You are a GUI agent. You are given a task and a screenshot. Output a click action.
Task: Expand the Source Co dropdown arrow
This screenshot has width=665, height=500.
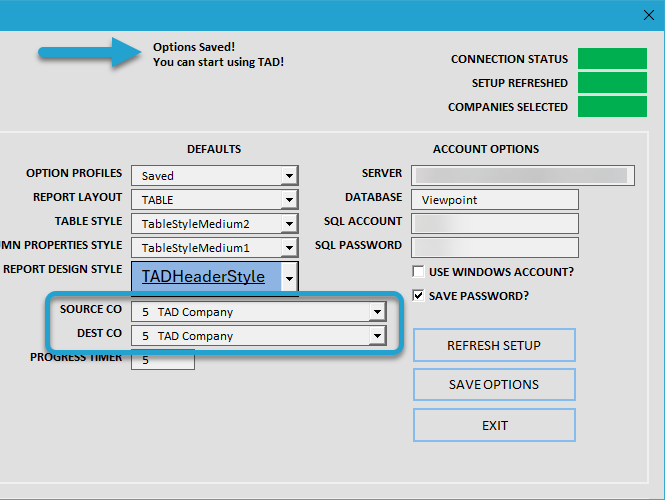click(x=377, y=312)
